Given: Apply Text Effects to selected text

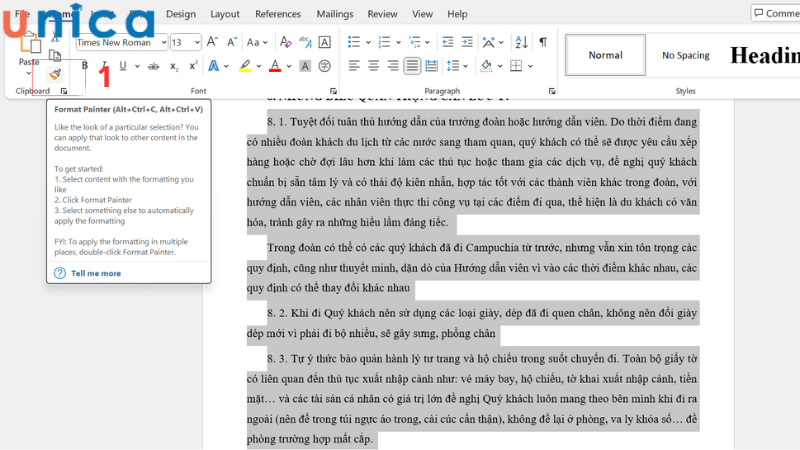Looking at the screenshot, I should pos(214,66).
